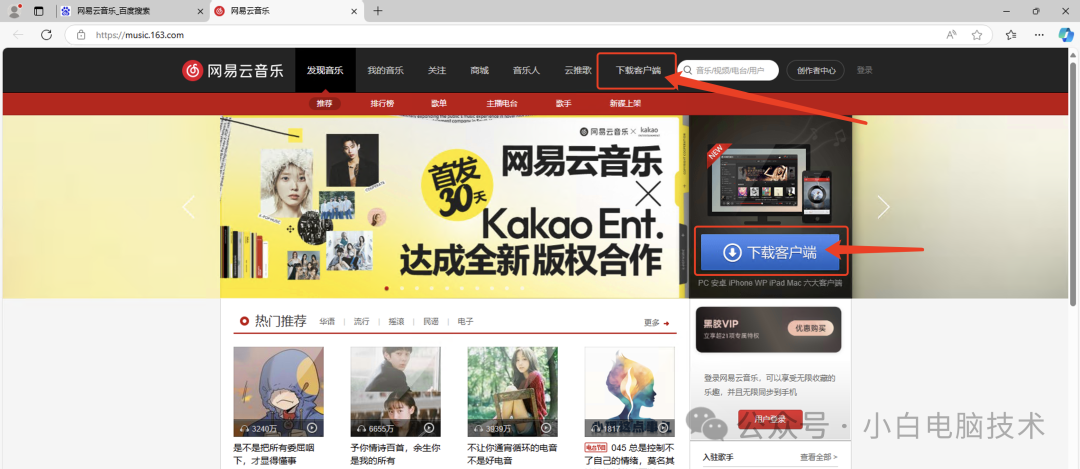
Task: Open the girl on chair playlist cover
Action: (512, 391)
